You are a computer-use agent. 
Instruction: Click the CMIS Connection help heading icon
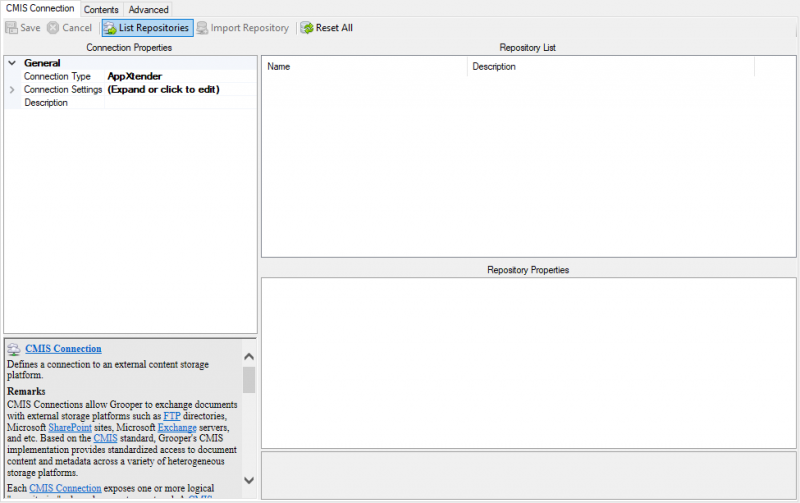click(x=14, y=349)
